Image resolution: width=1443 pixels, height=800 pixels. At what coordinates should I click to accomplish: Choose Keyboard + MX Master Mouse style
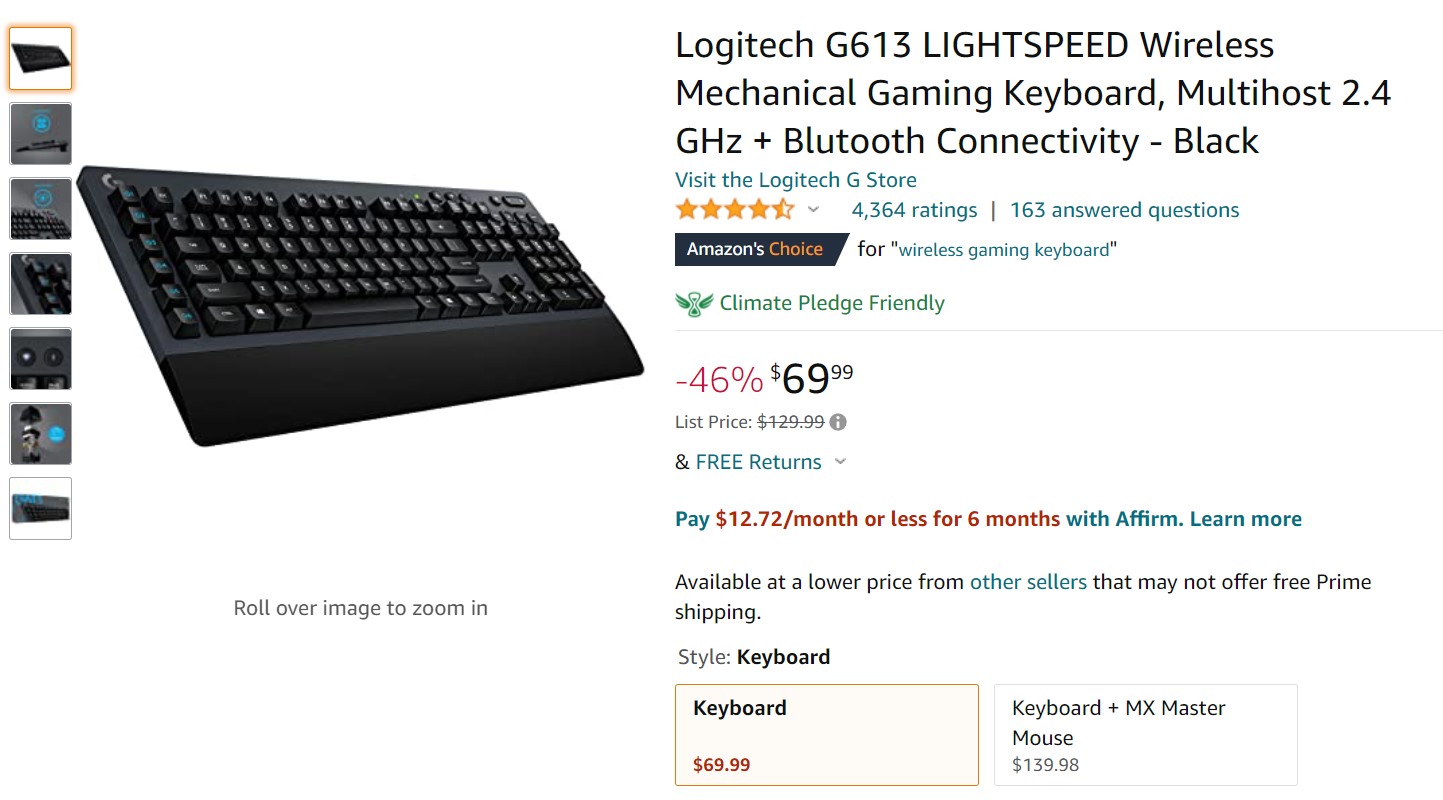[x=1145, y=735]
